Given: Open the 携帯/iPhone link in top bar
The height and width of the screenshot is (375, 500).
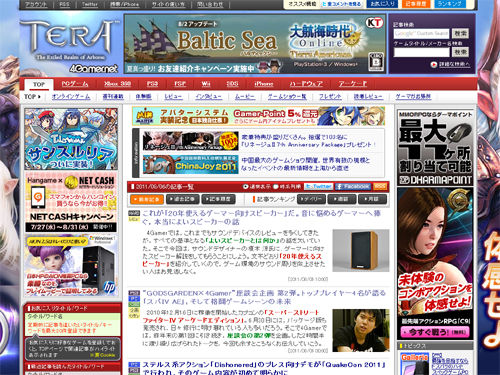Looking at the screenshot, I should tap(125, 4).
